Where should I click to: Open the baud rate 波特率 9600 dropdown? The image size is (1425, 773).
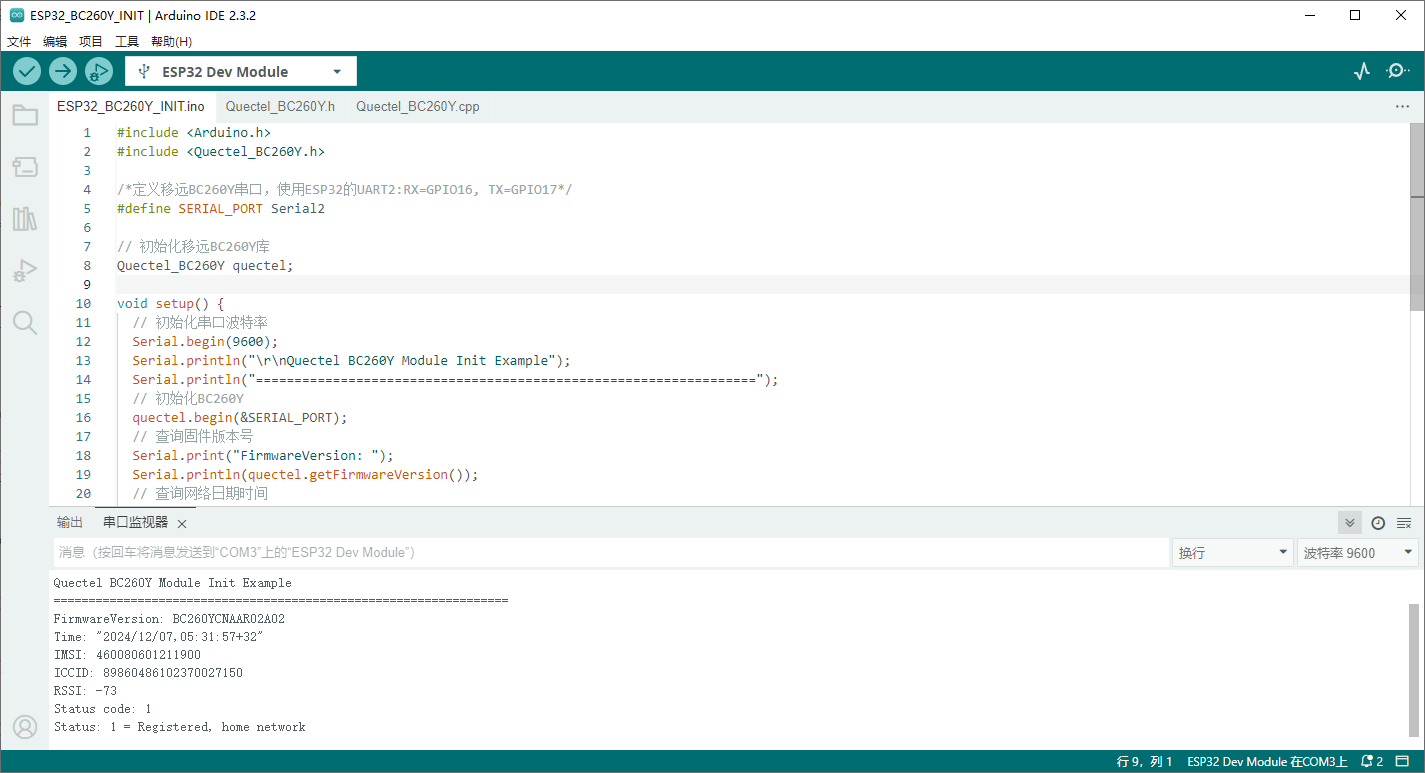(1358, 553)
